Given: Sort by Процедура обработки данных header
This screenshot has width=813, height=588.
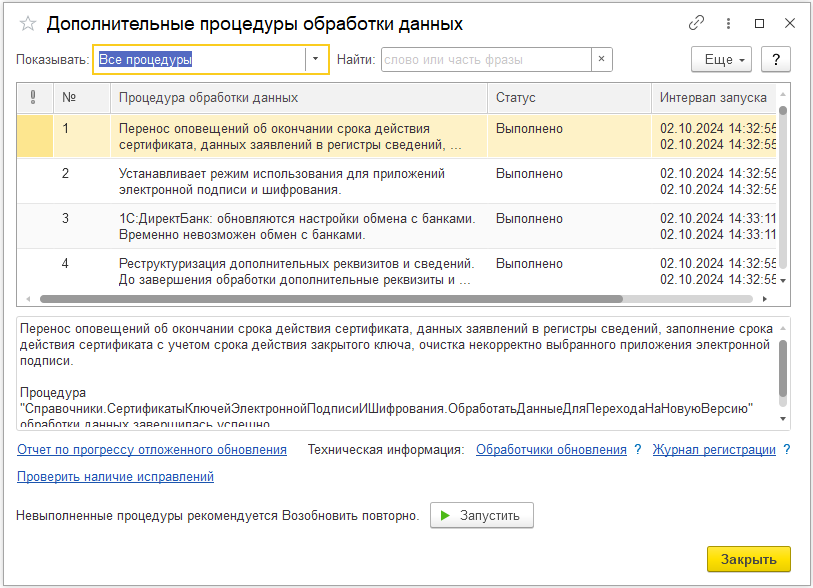Looking at the screenshot, I should (299, 97).
